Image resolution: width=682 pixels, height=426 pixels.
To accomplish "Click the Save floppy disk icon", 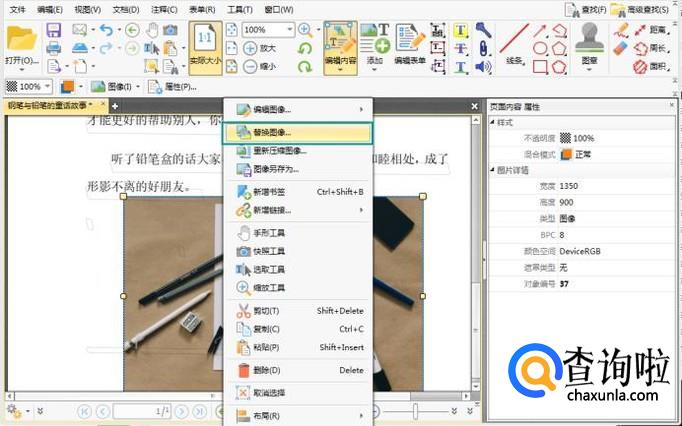I will (x=53, y=30).
